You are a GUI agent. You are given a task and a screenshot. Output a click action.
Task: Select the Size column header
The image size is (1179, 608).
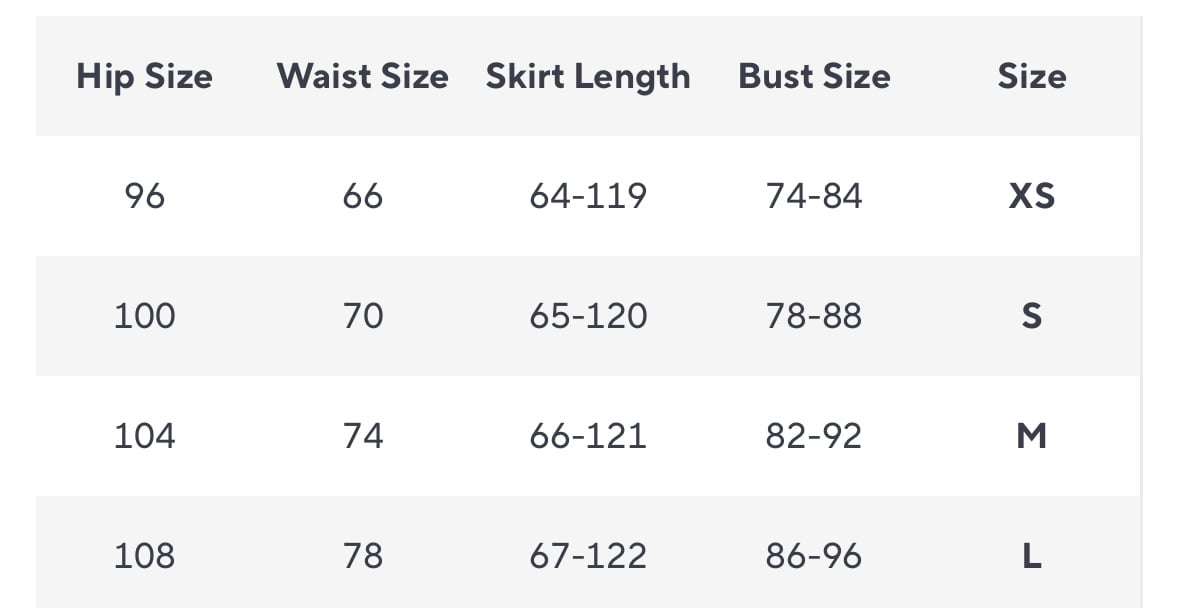(x=1031, y=77)
